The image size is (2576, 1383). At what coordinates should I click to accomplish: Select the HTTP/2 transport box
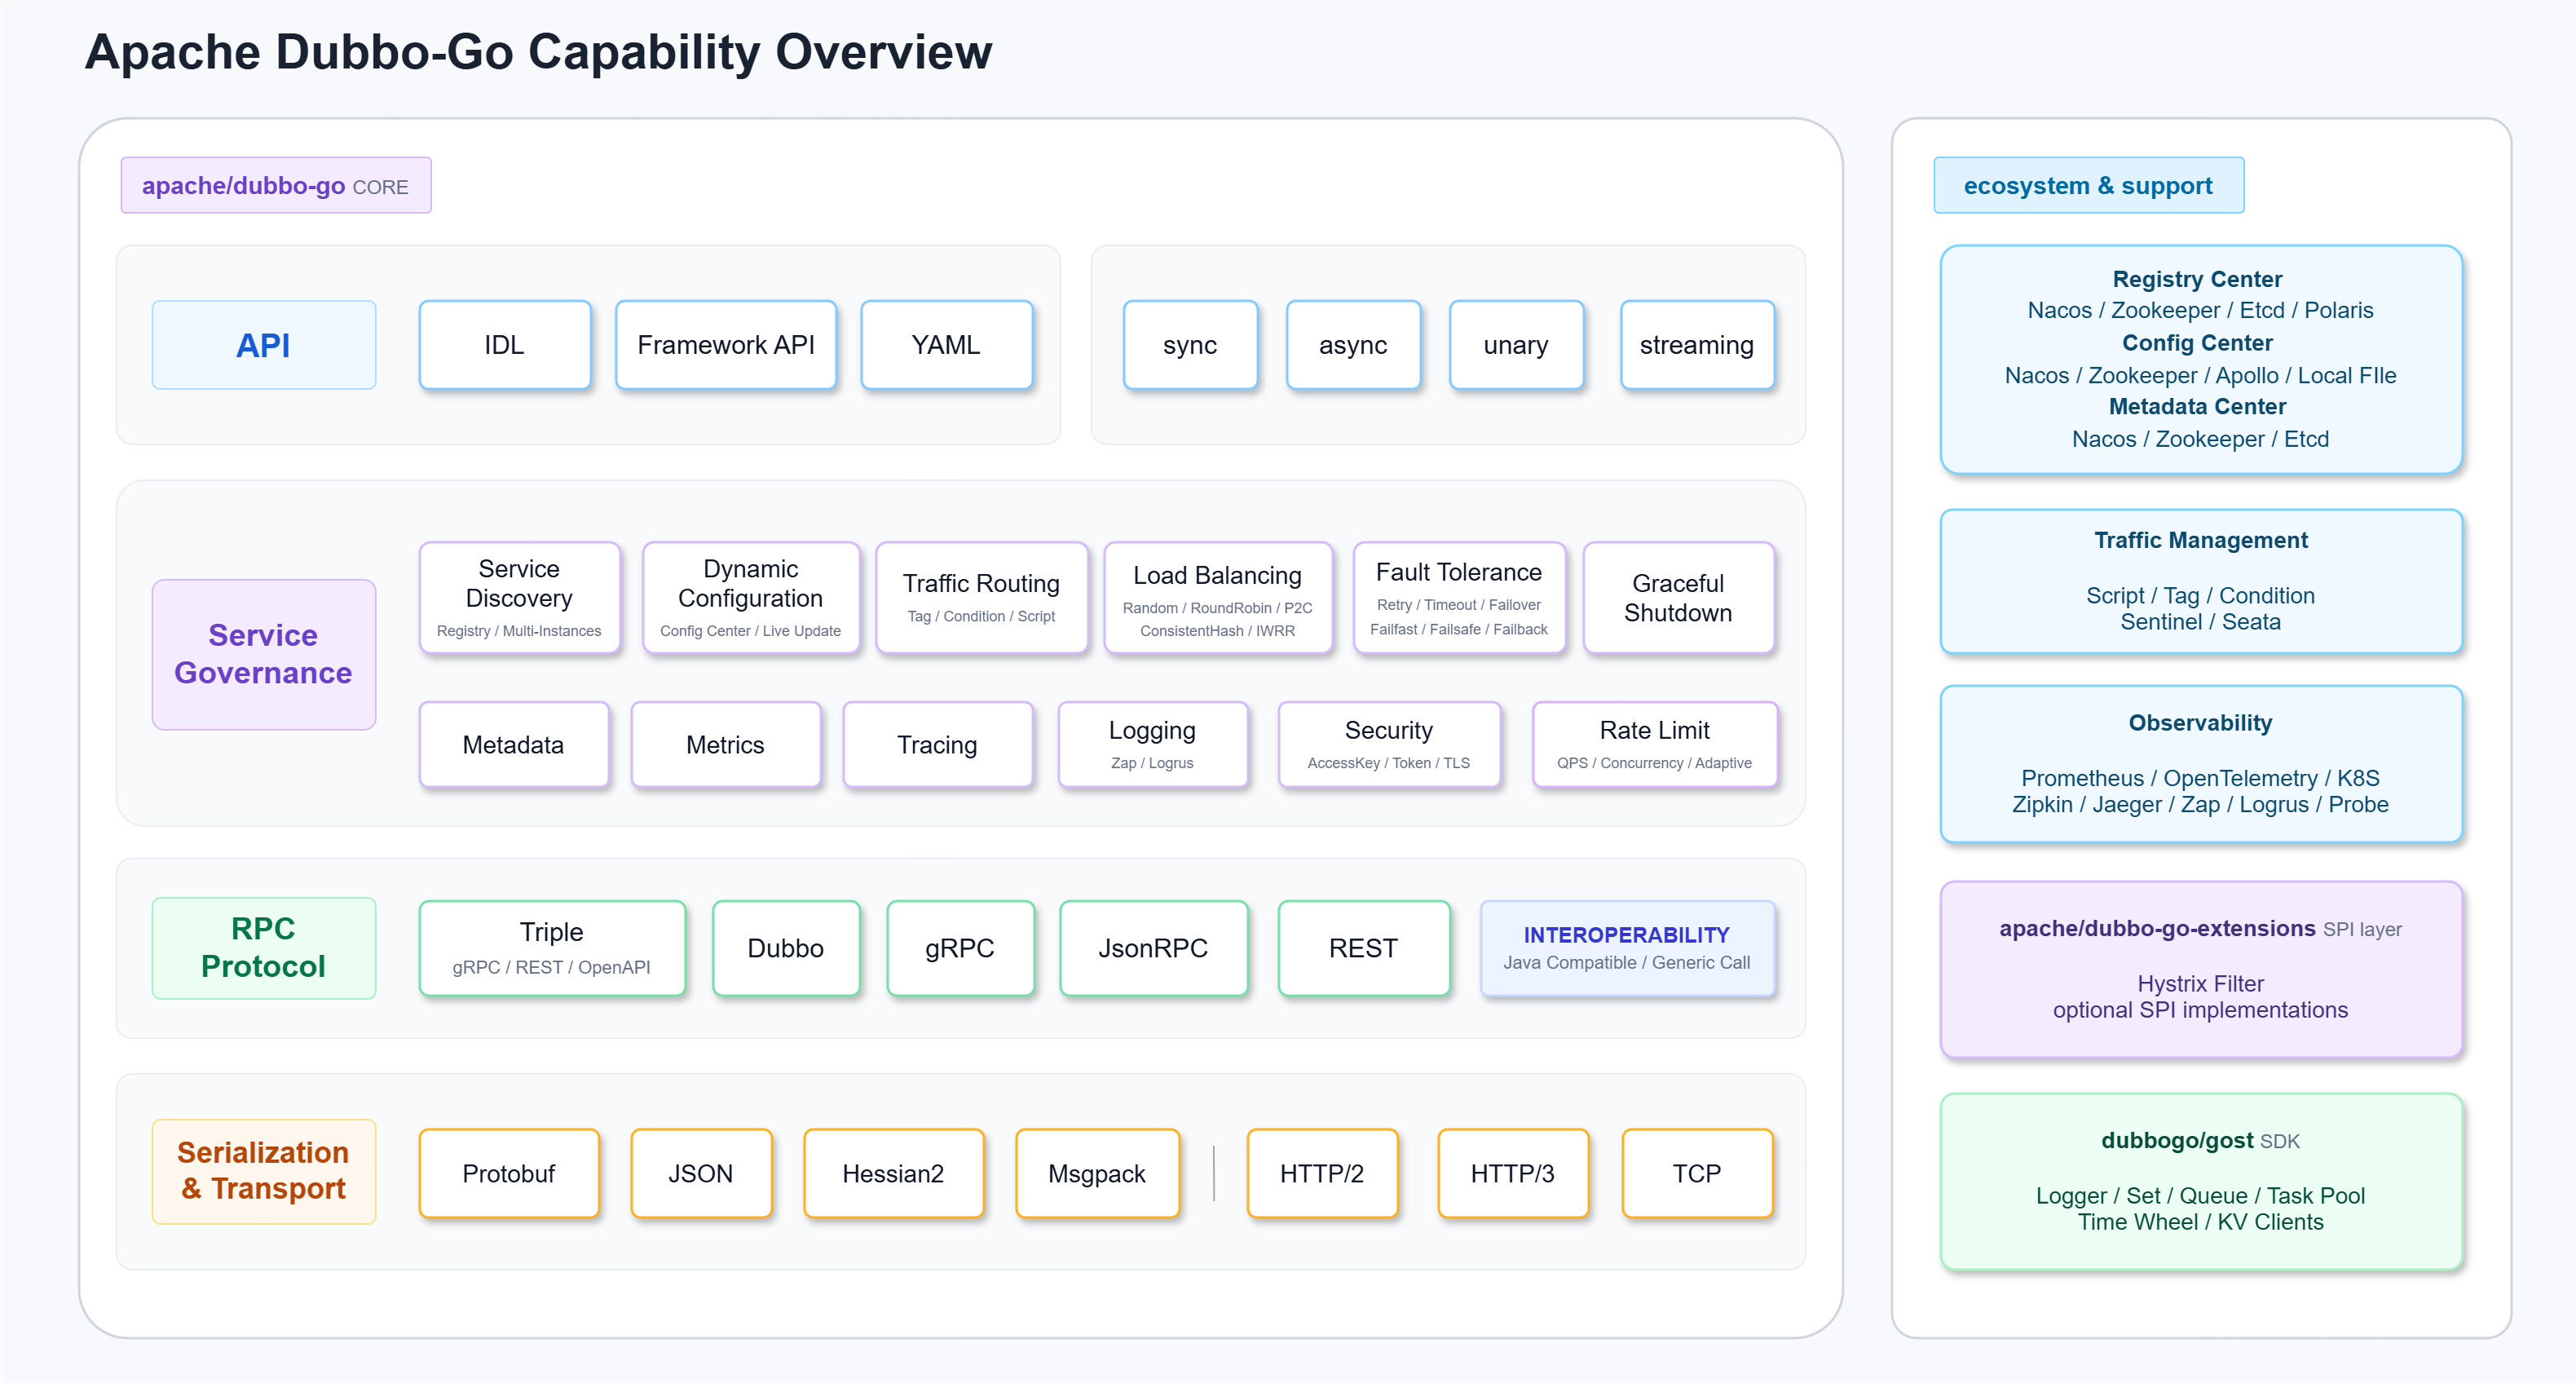pyautogui.click(x=1322, y=1173)
